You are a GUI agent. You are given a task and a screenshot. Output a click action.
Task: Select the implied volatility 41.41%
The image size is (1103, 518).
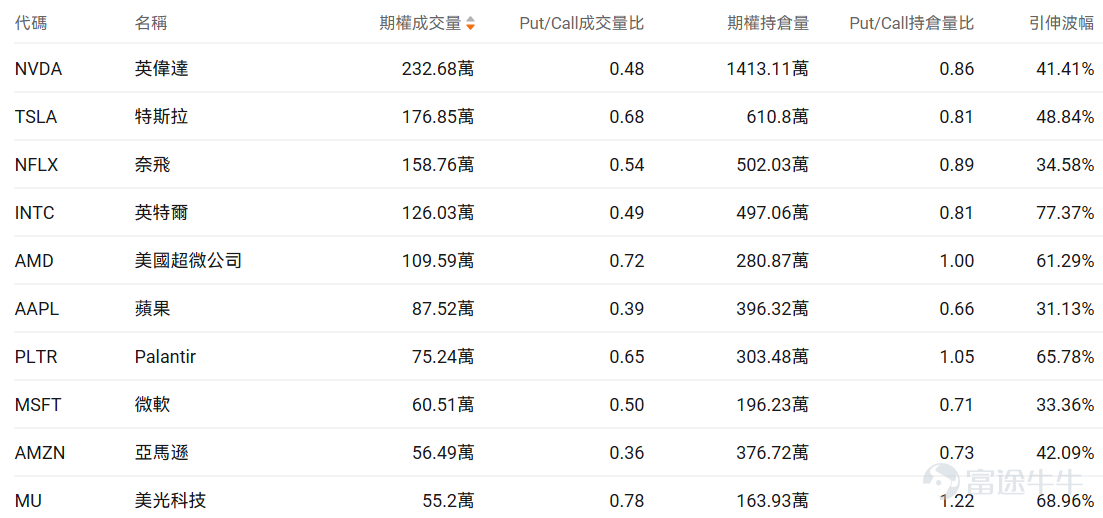tap(1065, 69)
